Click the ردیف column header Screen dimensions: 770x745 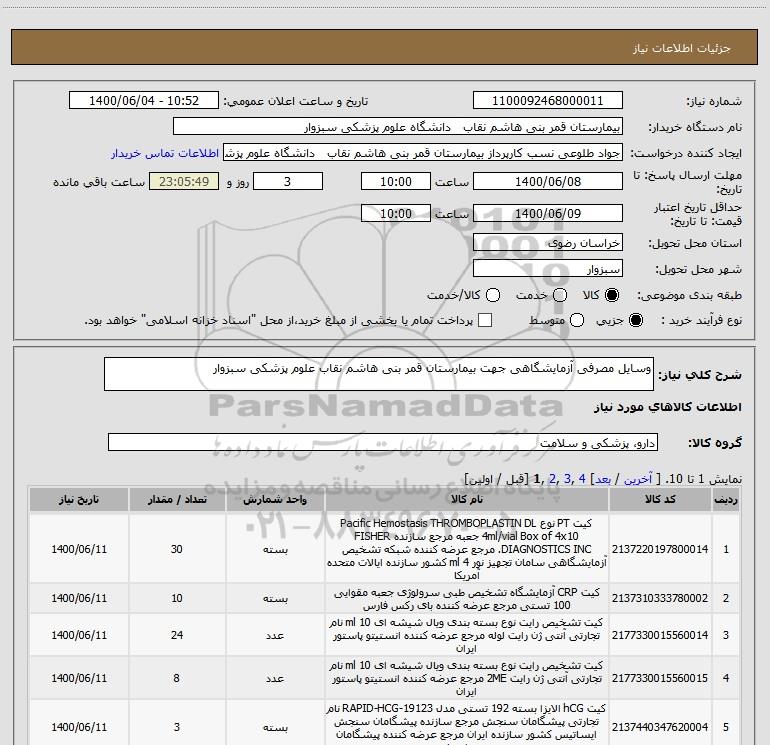726,499
